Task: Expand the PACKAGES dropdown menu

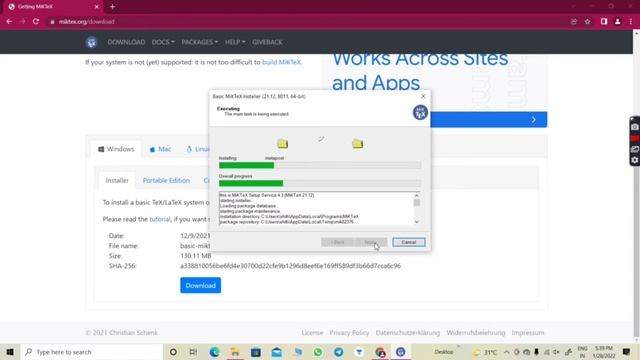Action: (200, 42)
